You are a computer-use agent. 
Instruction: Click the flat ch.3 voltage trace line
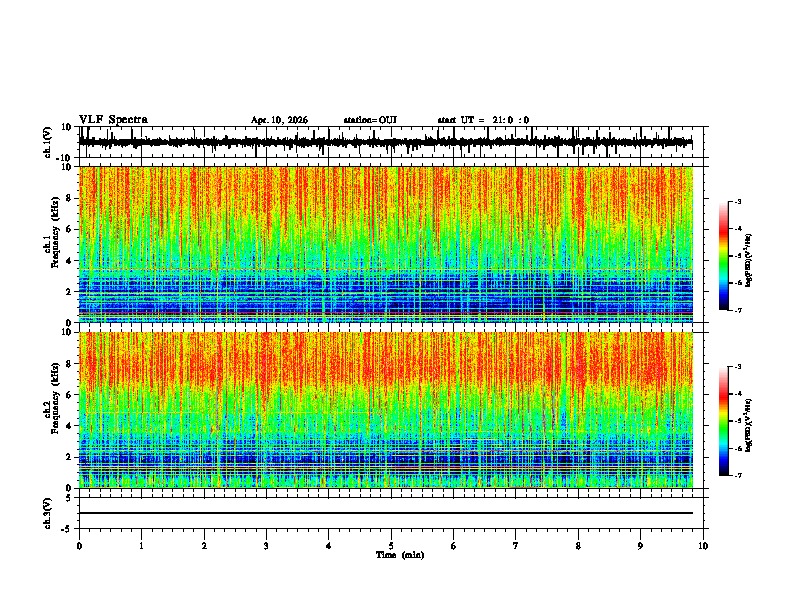[x=386, y=513]
